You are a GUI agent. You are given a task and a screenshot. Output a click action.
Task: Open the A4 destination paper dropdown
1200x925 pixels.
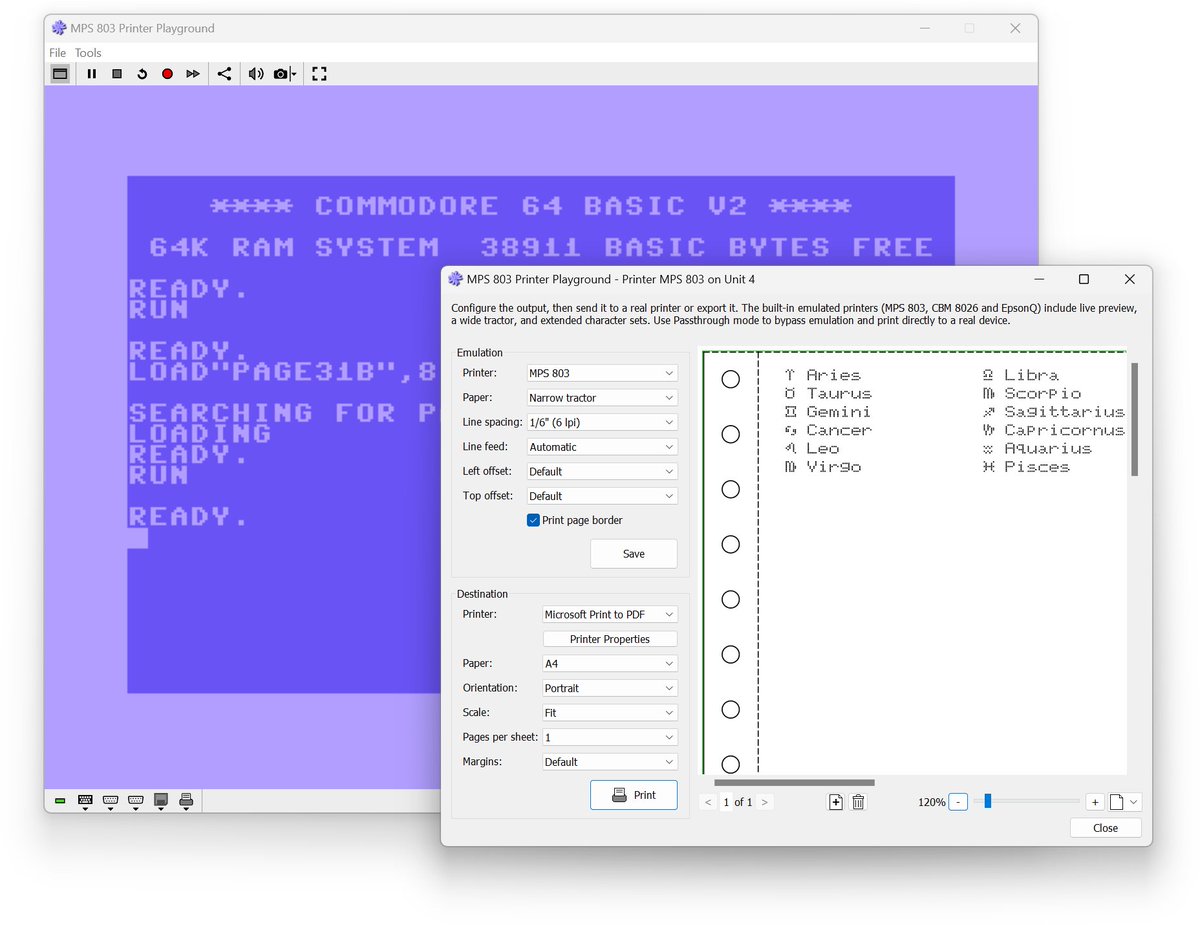610,663
